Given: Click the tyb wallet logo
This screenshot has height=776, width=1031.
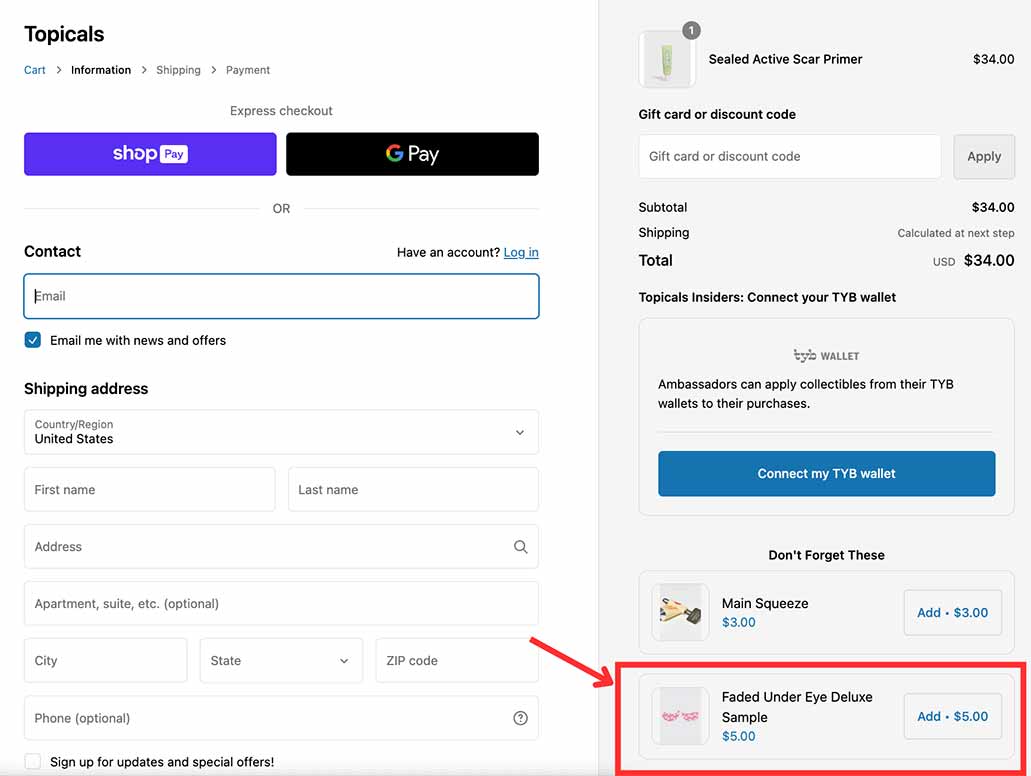Looking at the screenshot, I should [x=826, y=356].
